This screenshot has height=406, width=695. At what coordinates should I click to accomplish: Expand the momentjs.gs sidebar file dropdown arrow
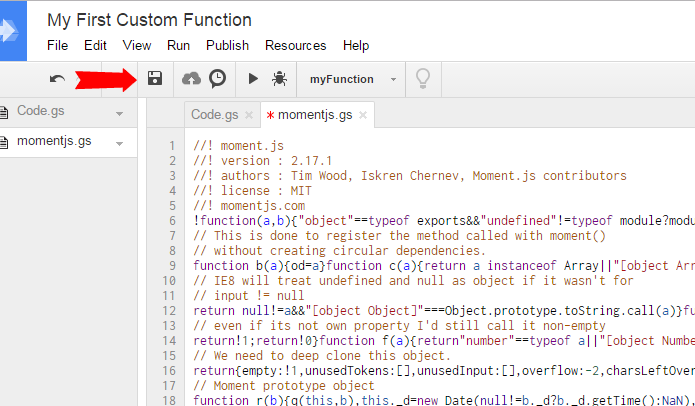(120, 141)
